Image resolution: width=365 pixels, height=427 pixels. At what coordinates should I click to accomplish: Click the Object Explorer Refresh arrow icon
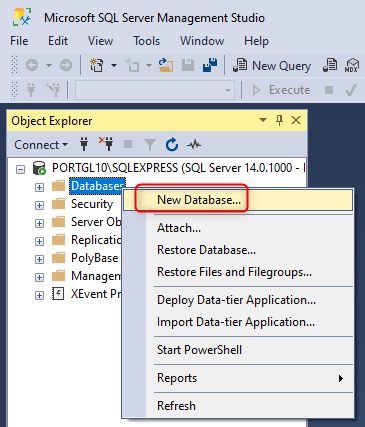172,145
